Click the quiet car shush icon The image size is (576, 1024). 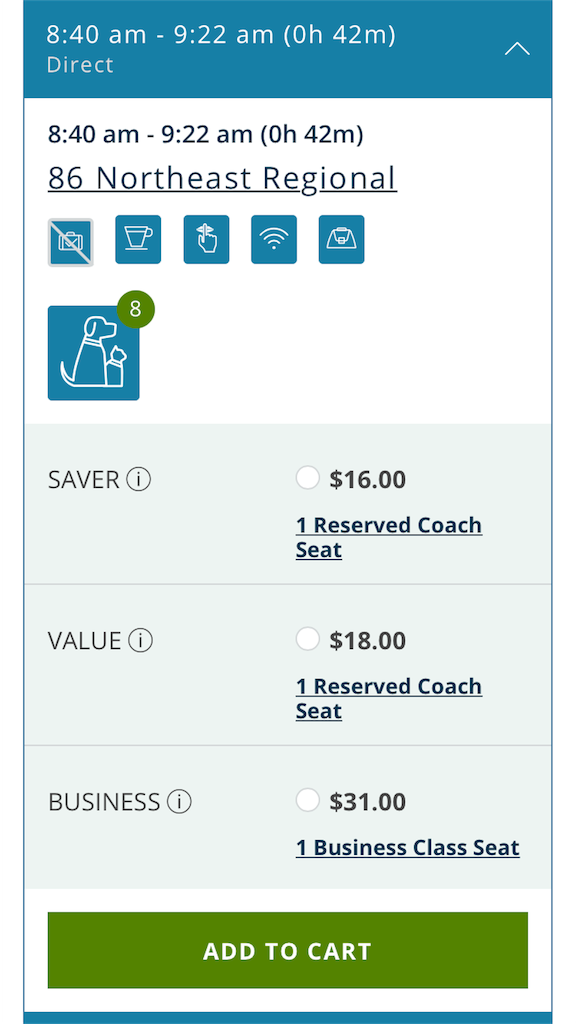[206, 240]
